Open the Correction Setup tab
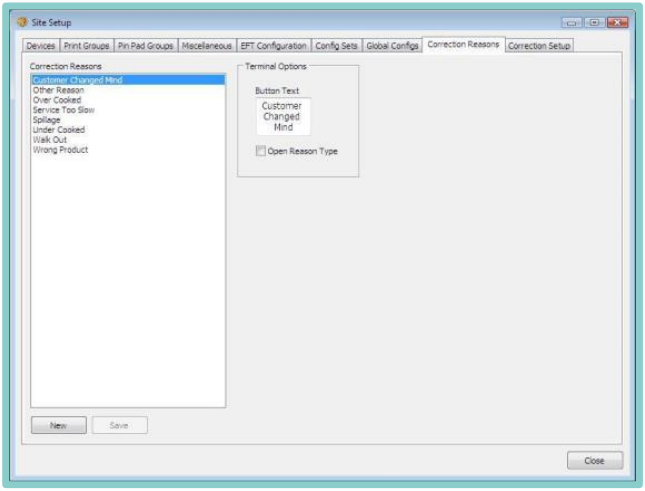645x491 pixels. click(539, 46)
